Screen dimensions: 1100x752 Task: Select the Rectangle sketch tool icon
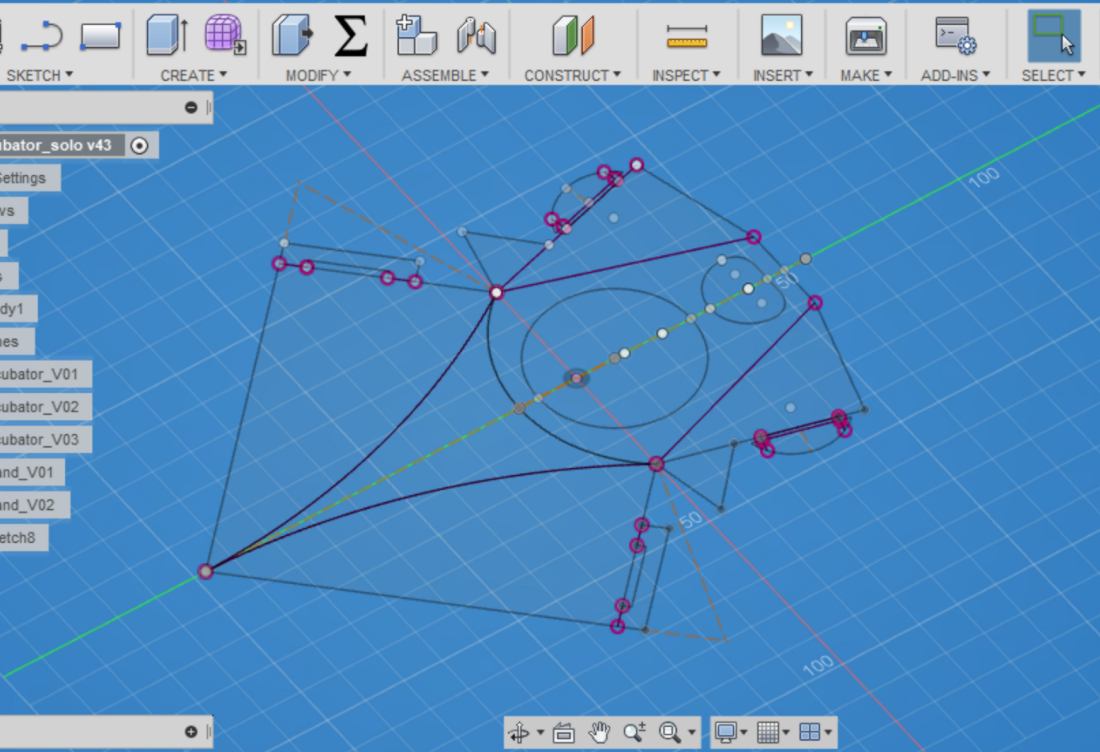pyautogui.click(x=100, y=35)
